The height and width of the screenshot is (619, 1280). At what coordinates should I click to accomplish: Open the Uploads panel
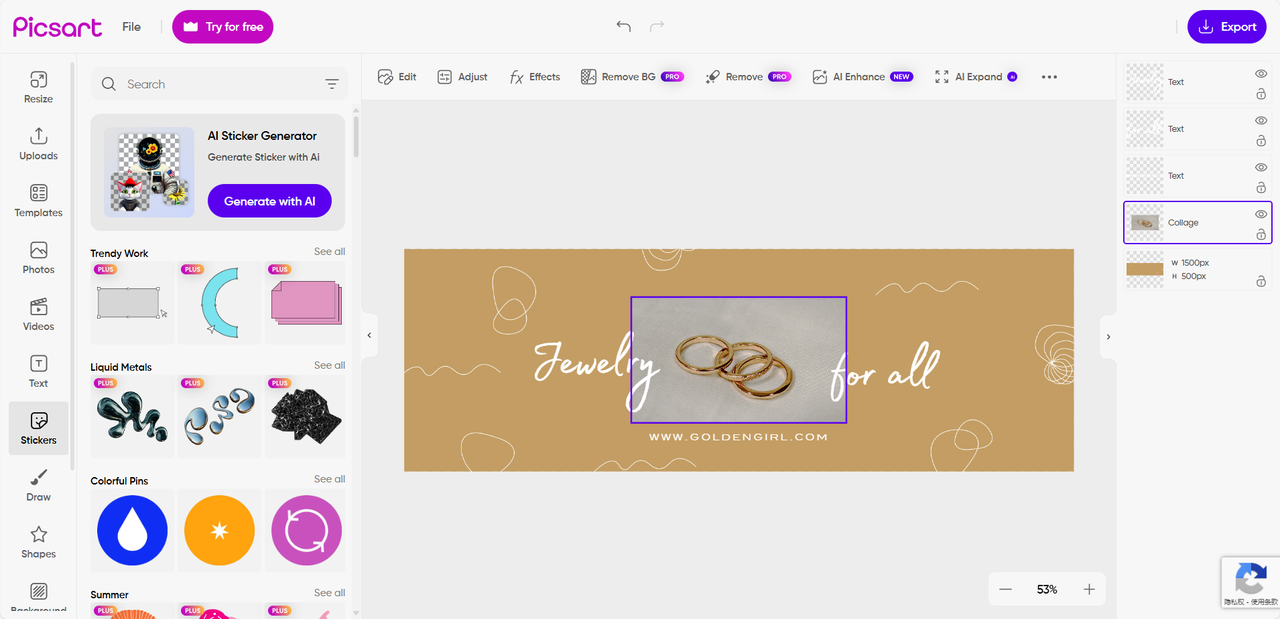pos(38,144)
